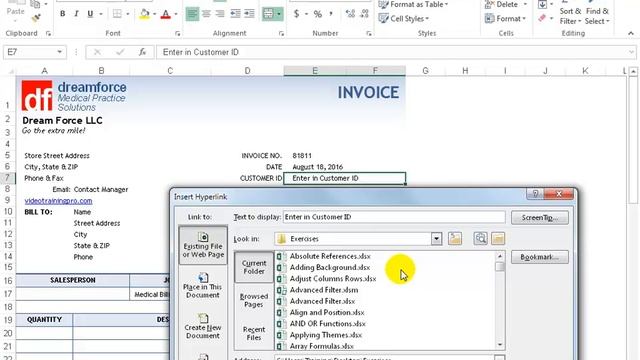The width and height of the screenshot is (640, 360).
Task: Toggle Italic formatting in ribbon
Action: click(x=76, y=14)
